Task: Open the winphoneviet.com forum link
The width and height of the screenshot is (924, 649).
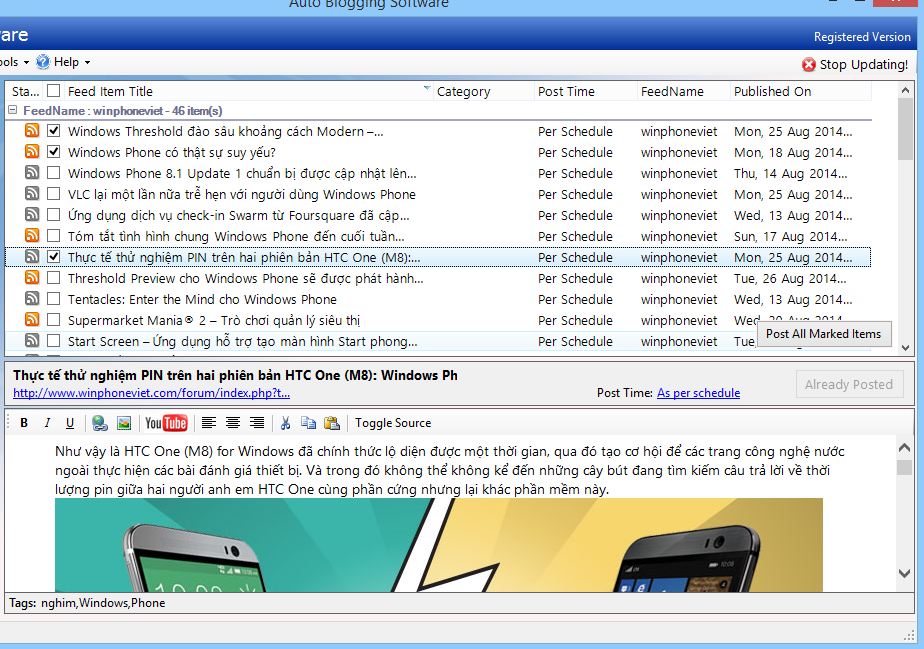Action: tap(151, 393)
